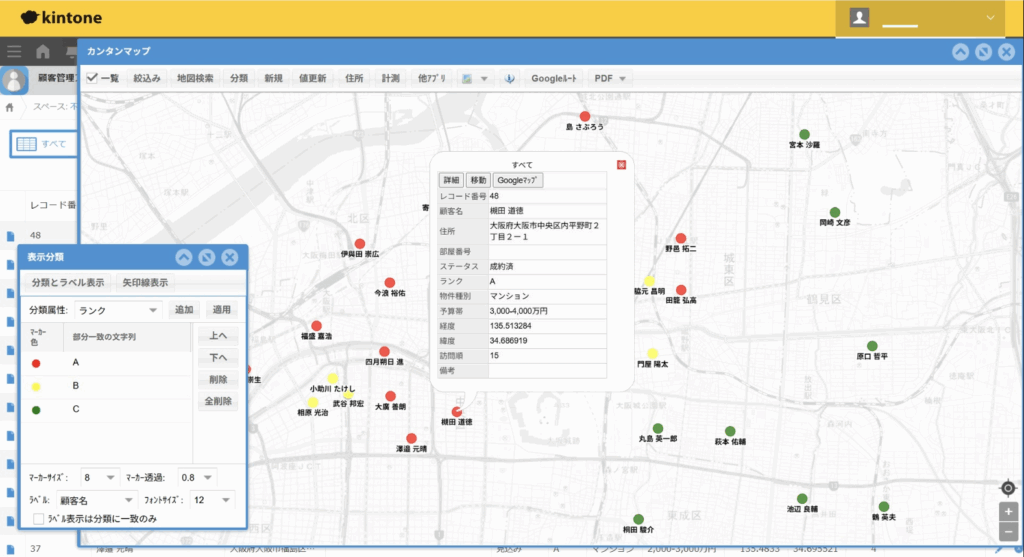1024x557 pixels.
Task: Open the ラベル 顧客名 dropdown
Action: click(95, 499)
